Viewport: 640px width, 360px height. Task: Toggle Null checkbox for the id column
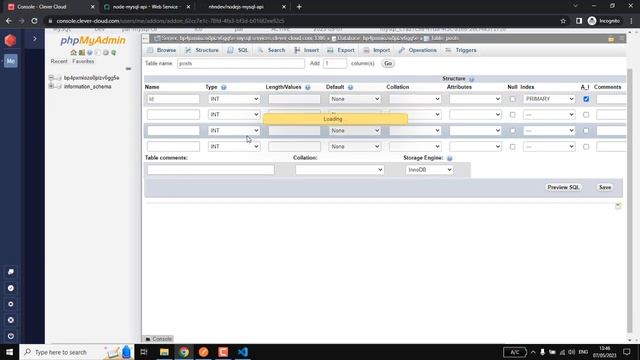[x=512, y=99]
